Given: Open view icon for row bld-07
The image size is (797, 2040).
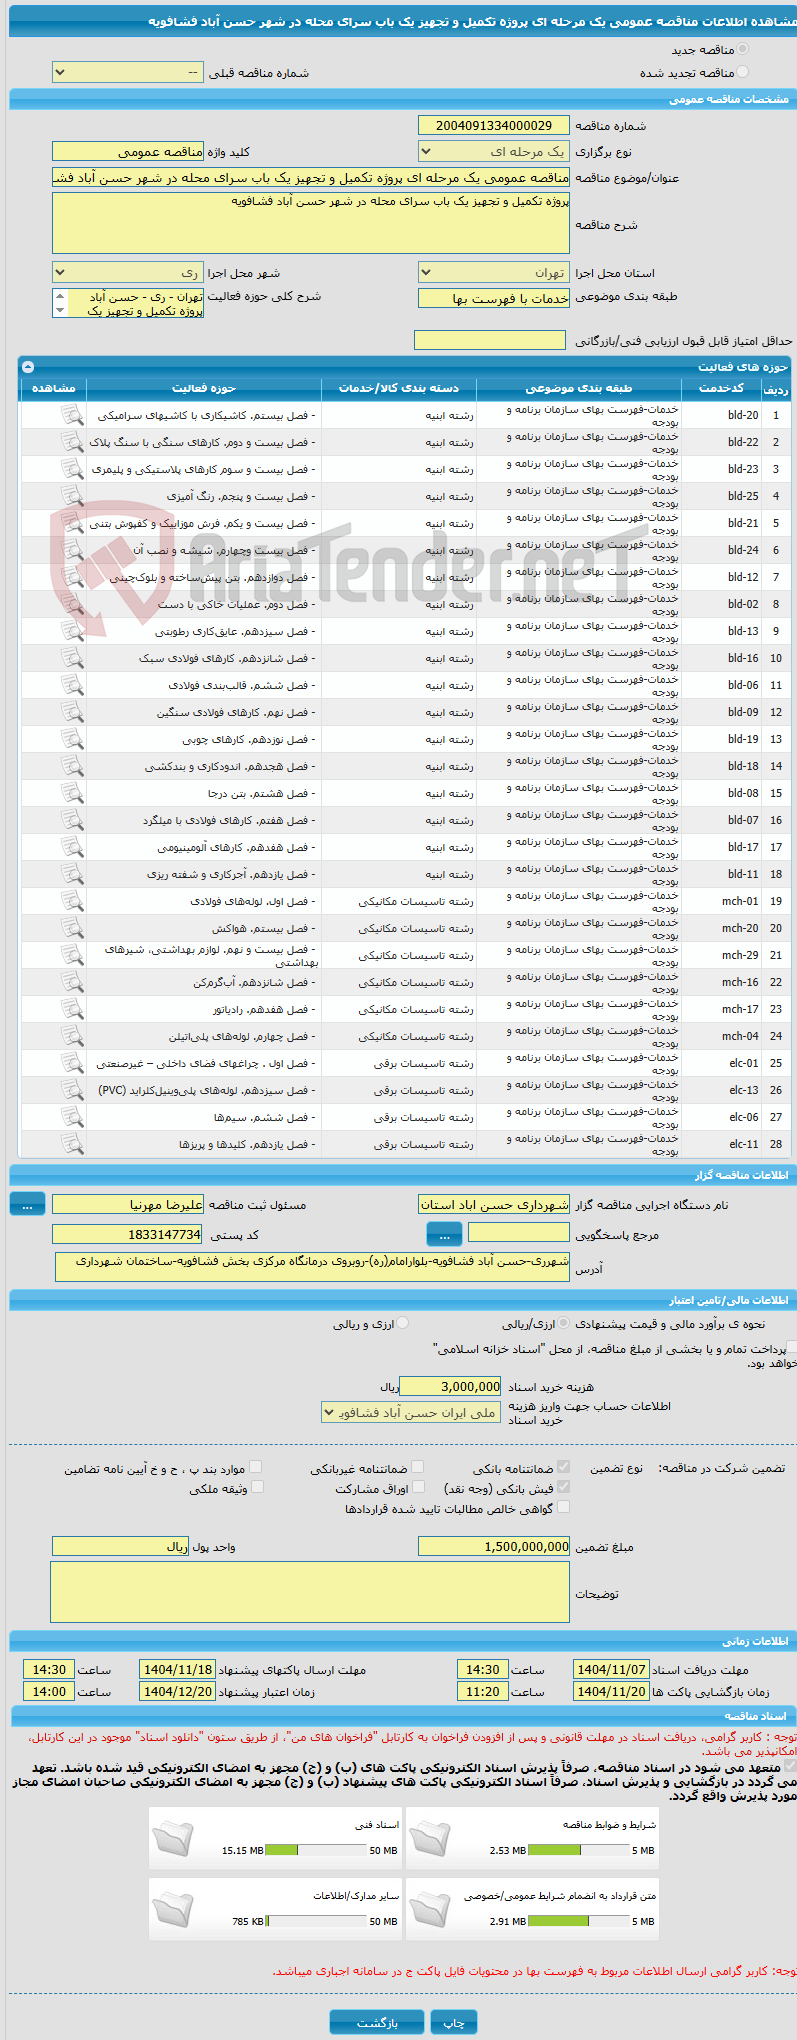Looking at the screenshot, I should coord(72,820).
